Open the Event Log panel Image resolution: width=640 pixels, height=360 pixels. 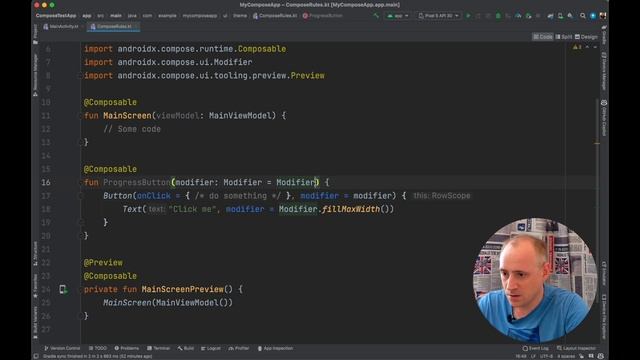[536, 348]
